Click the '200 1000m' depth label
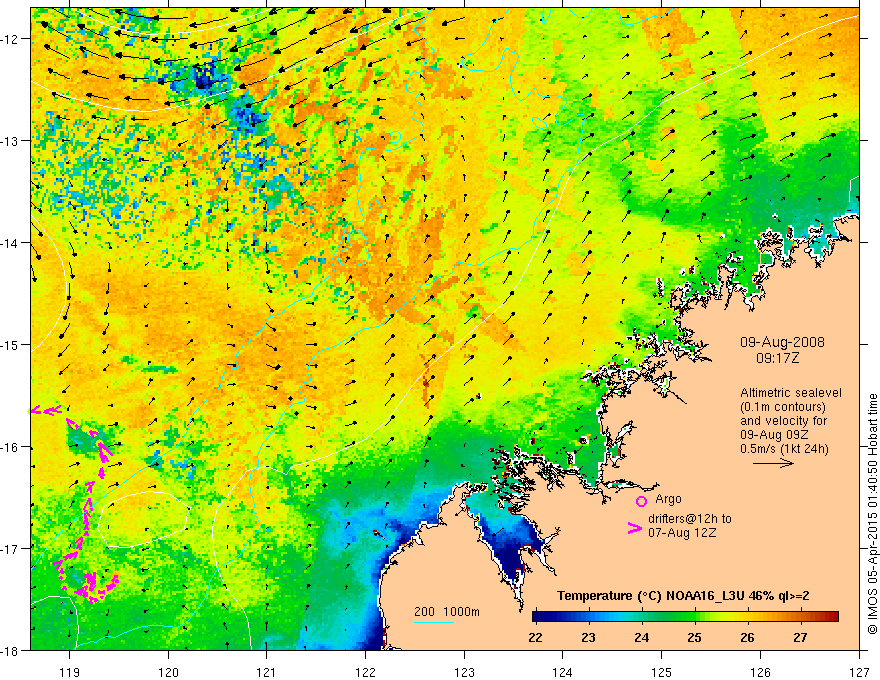Screen dimensions: 880x680 [x=447, y=612]
